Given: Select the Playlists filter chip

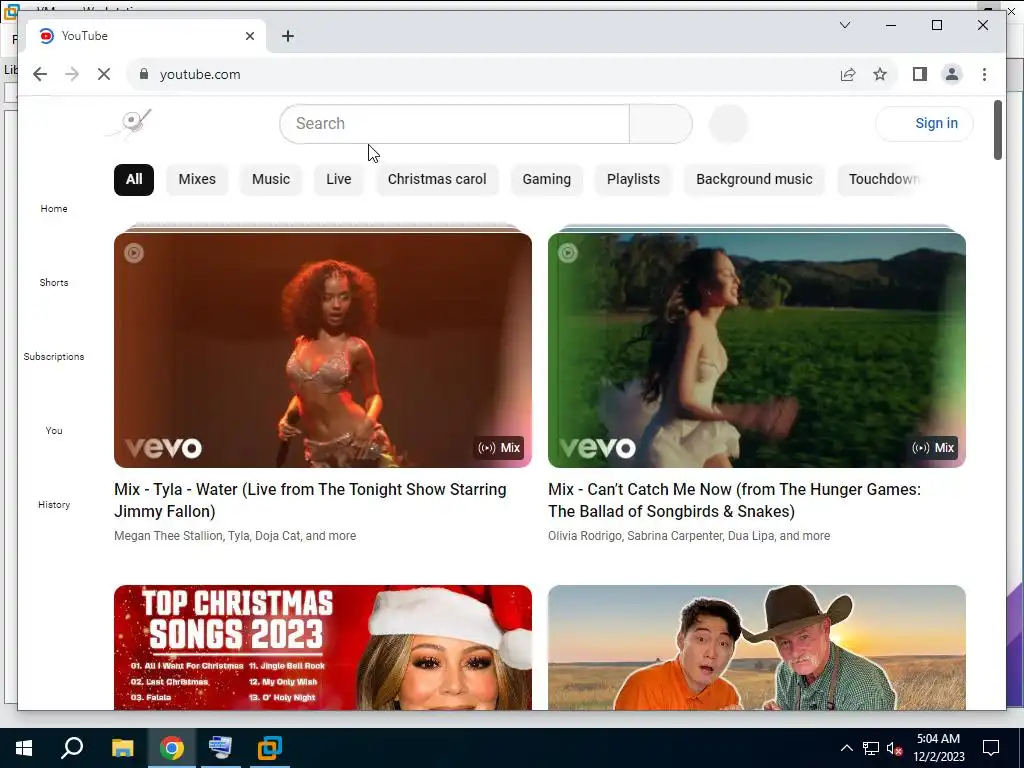Looking at the screenshot, I should point(633,180).
